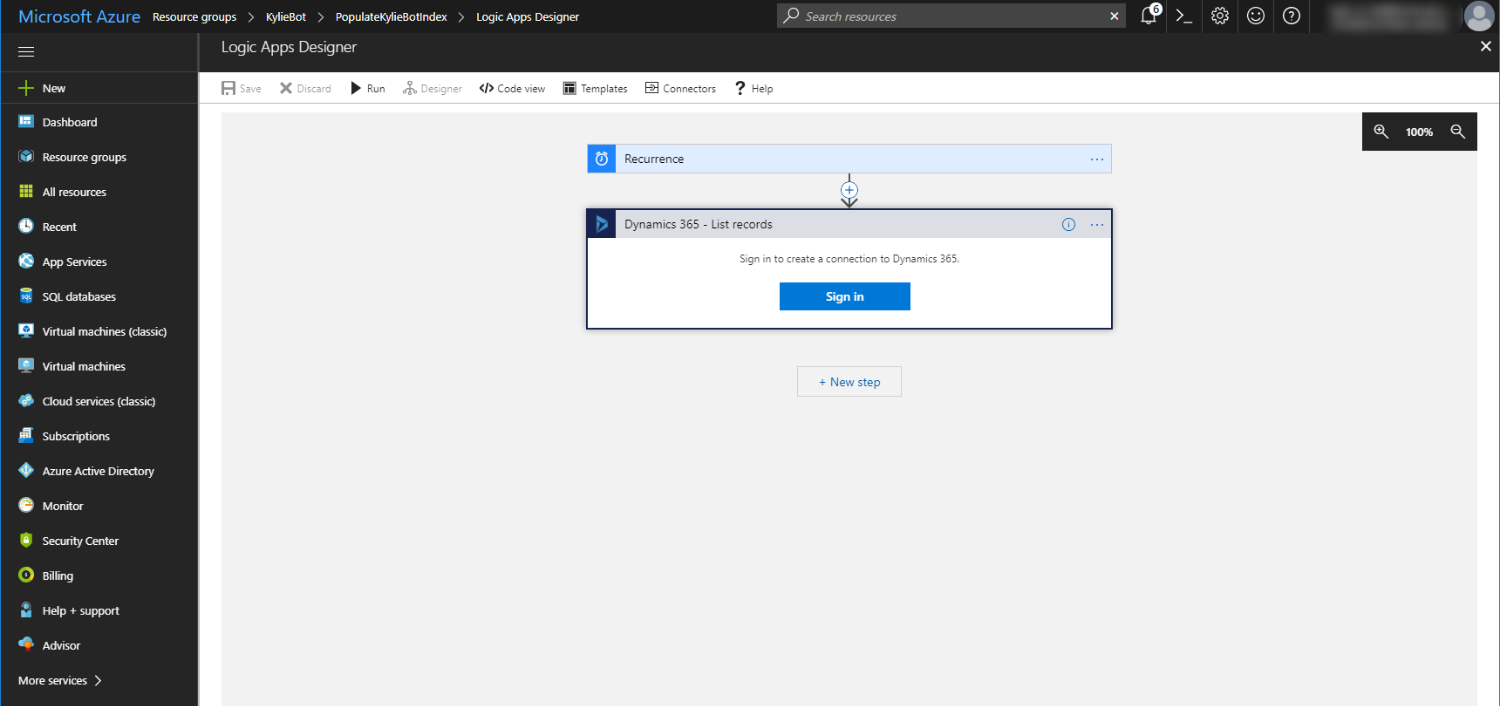Open Resource groups cube icon in sidebar

pos(26,157)
